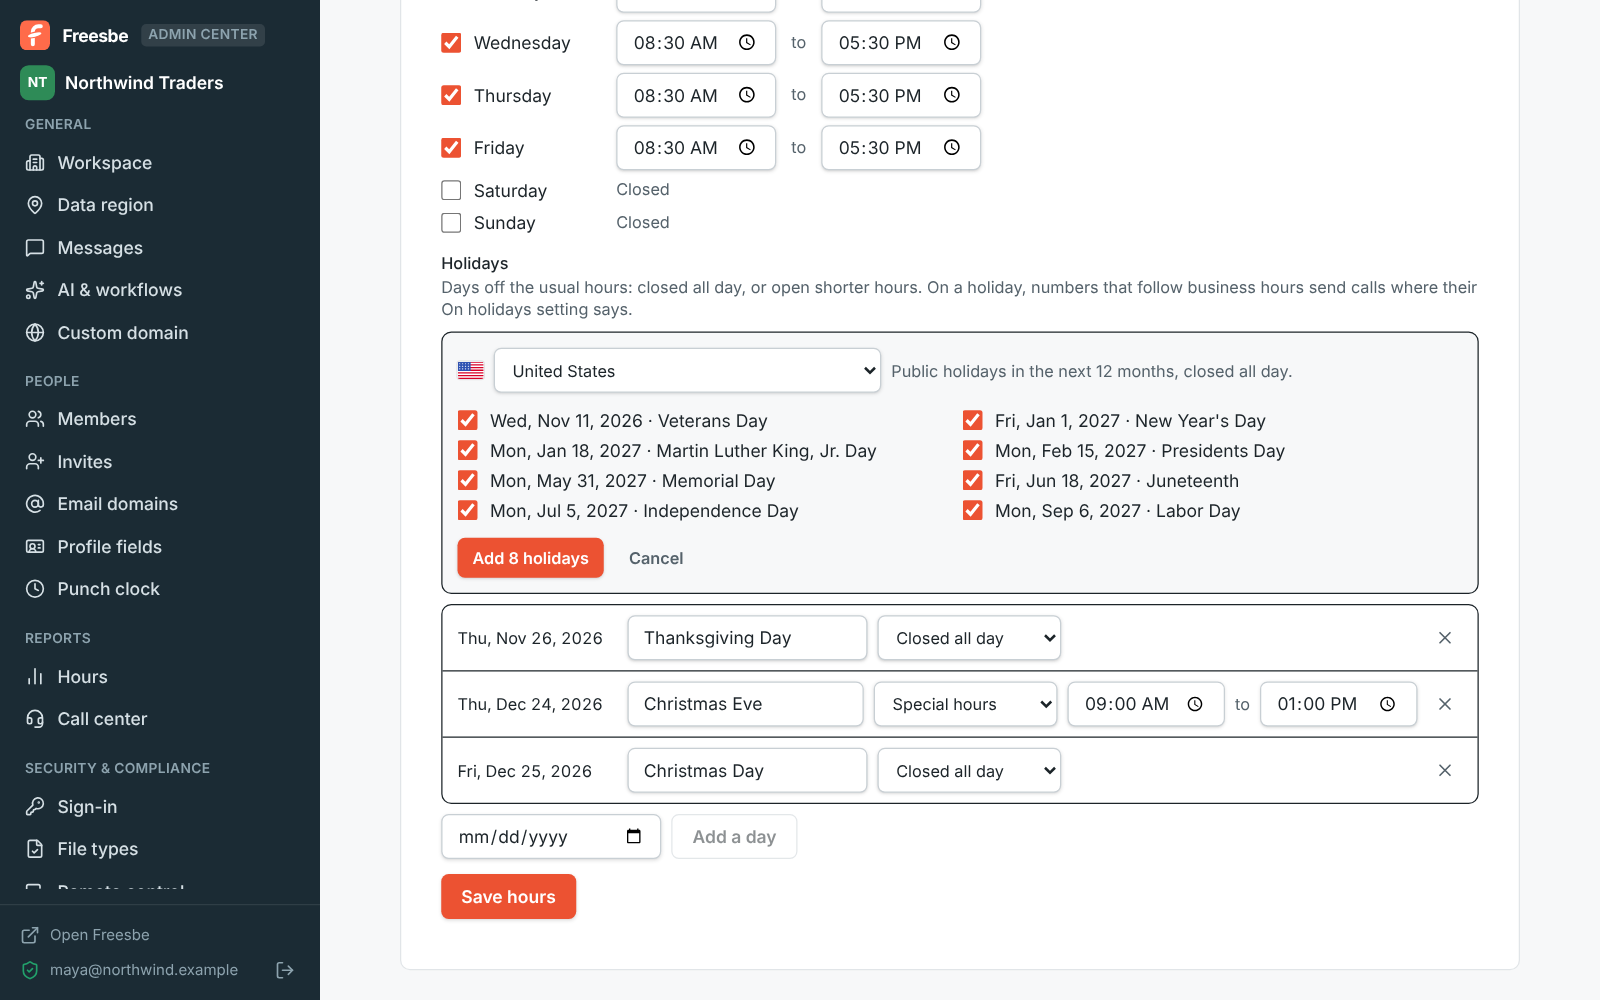Navigate to Members page
This screenshot has width=1600, height=1000.
pyautogui.click(x=160, y=419)
